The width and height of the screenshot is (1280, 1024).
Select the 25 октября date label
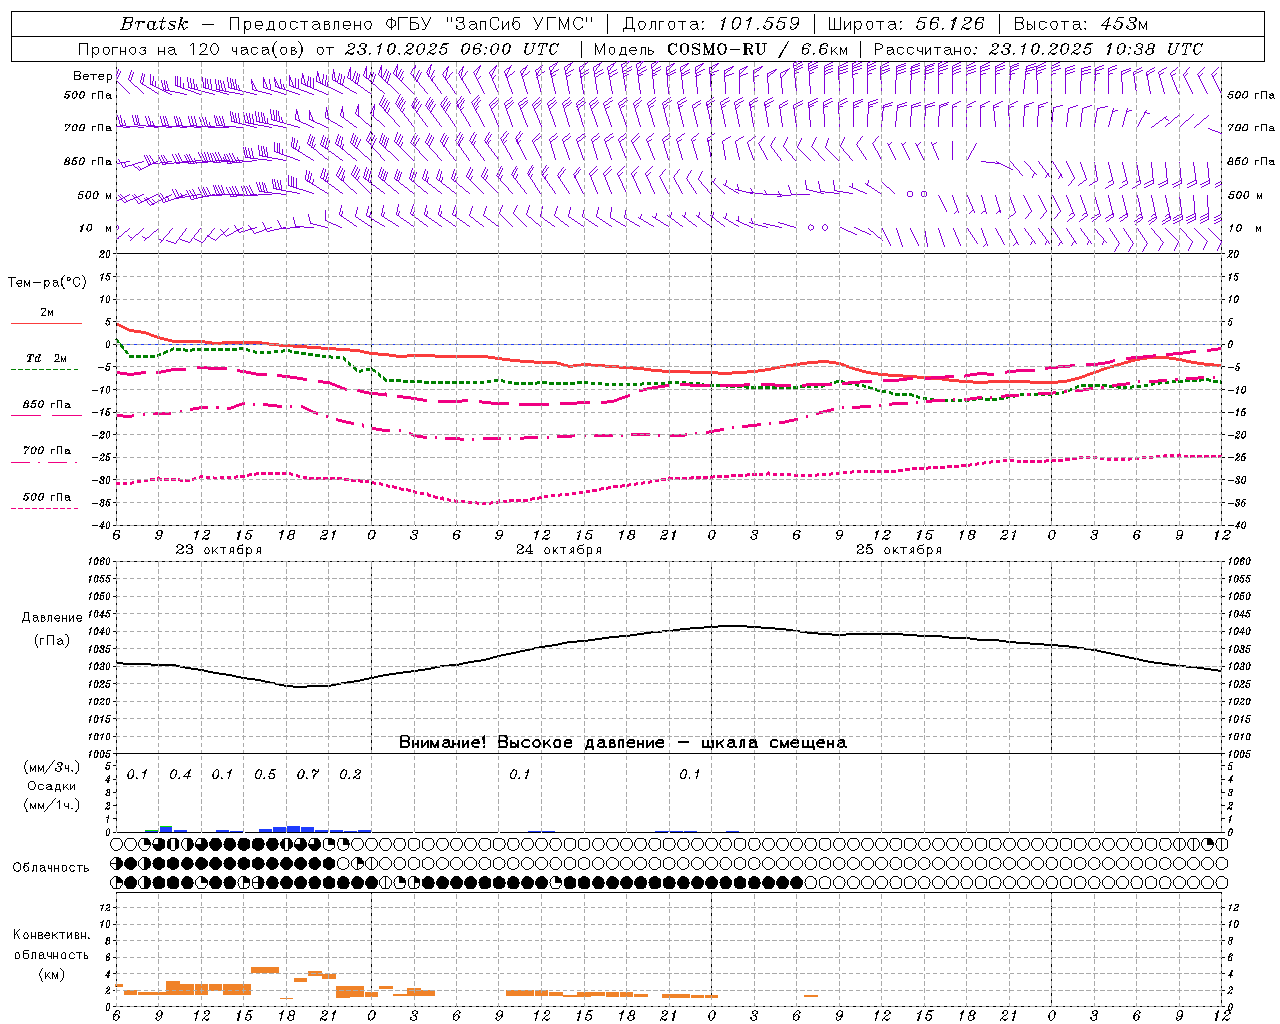(x=899, y=550)
